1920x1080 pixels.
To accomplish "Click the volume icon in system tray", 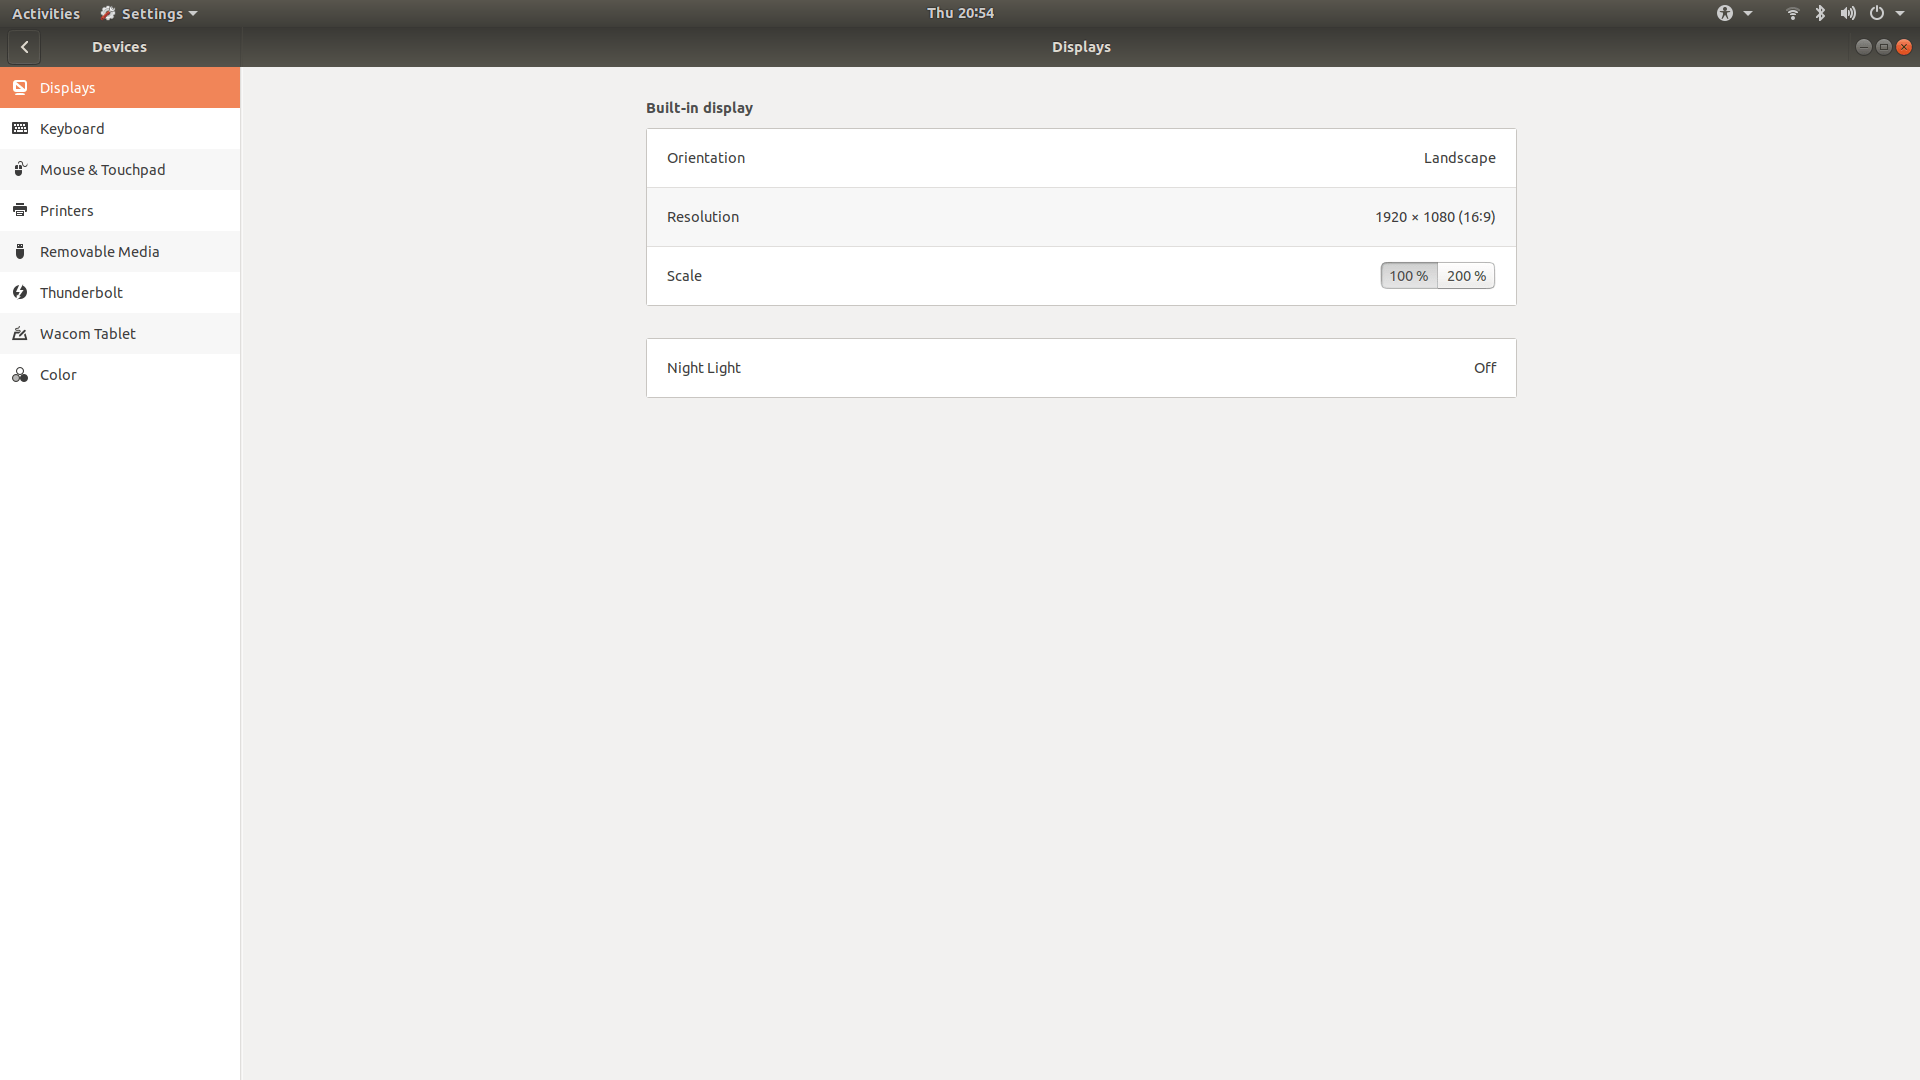I will (1847, 13).
